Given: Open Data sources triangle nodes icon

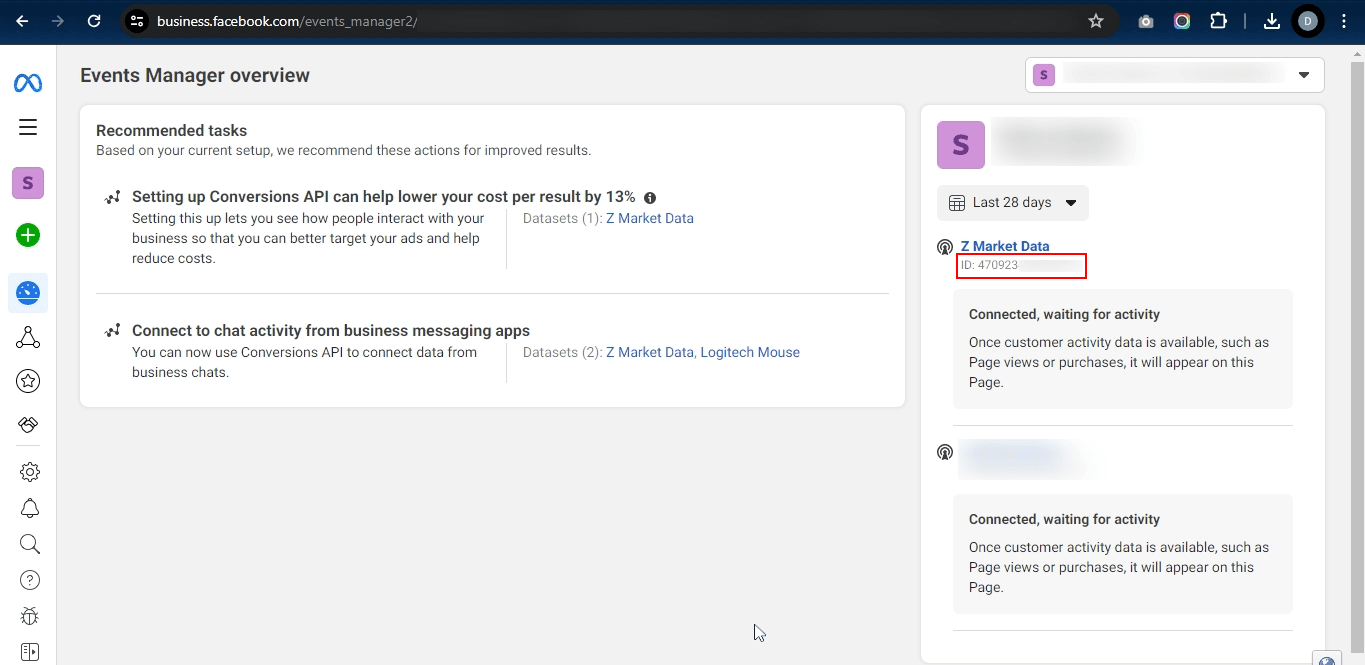Looking at the screenshot, I should [x=28, y=338].
